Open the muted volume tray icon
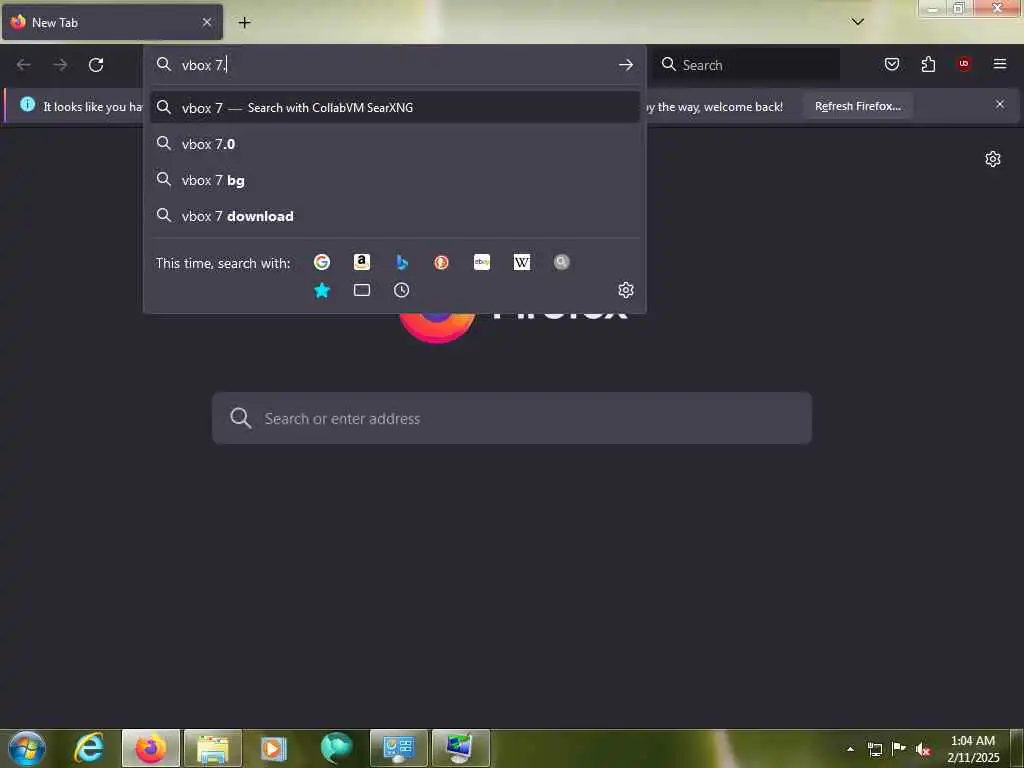The width and height of the screenshot is (1024, 768). [923, 749]
